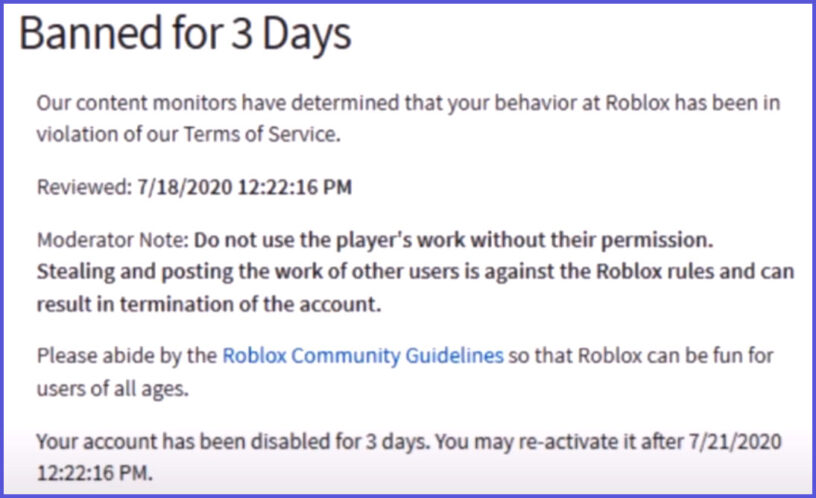Select the reviewed timestamp 7/18/2020 12:22:16 PM

tap(244, 187)
